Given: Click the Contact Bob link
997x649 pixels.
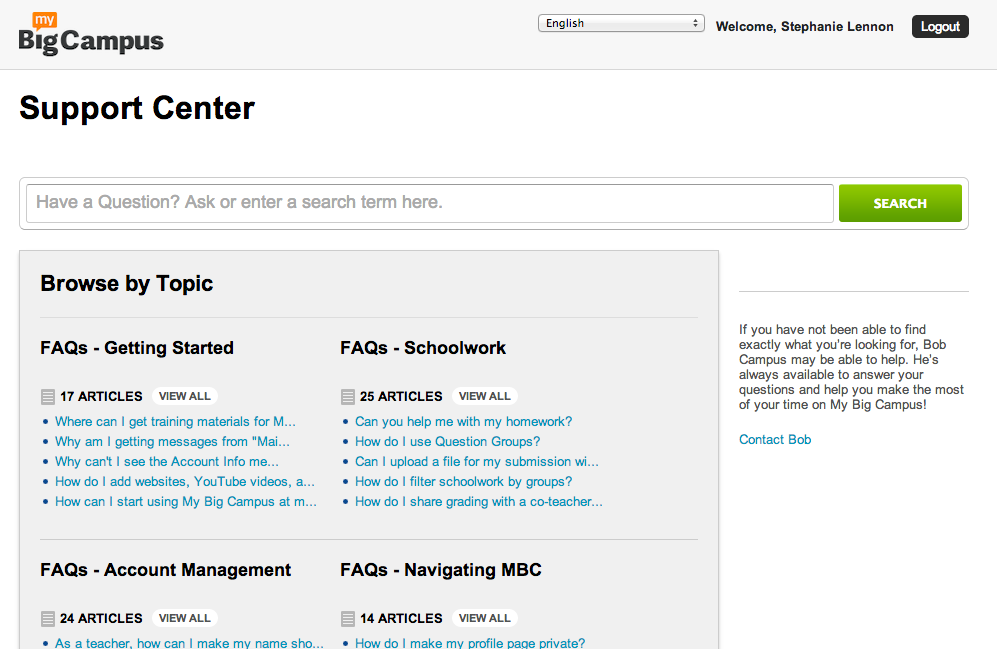Looking at the screenshot, I should tap(775, 439).
